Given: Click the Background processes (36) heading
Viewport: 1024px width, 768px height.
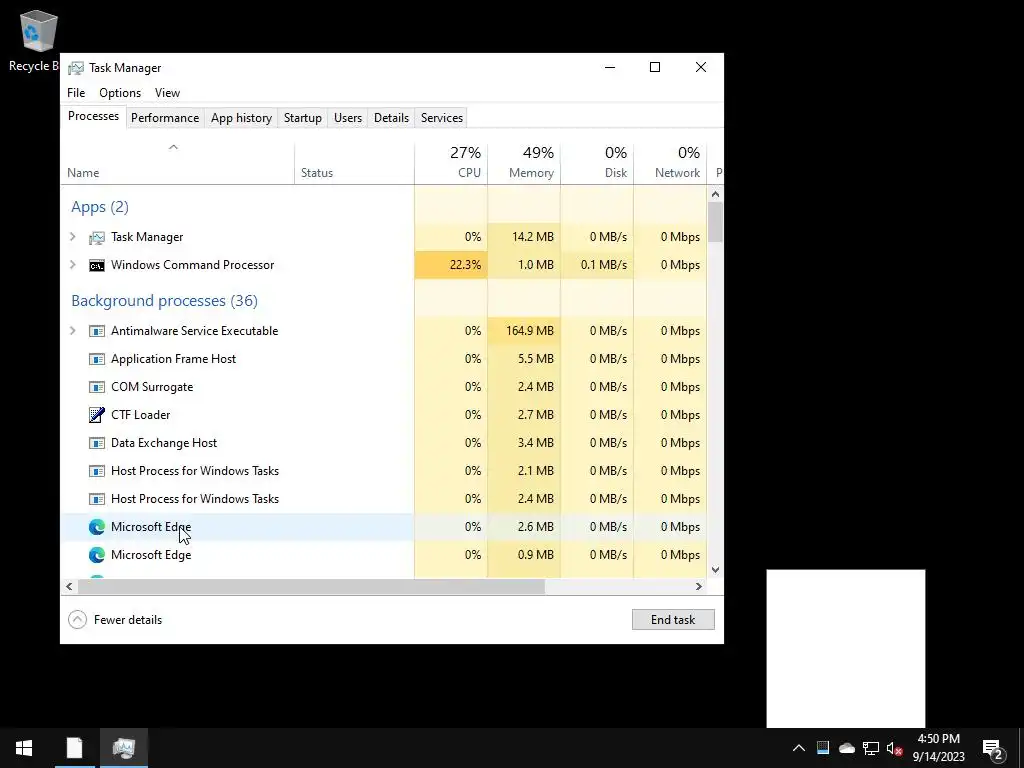Looking at the screenshot, I should pyautogui.click(x=165, y=300).
